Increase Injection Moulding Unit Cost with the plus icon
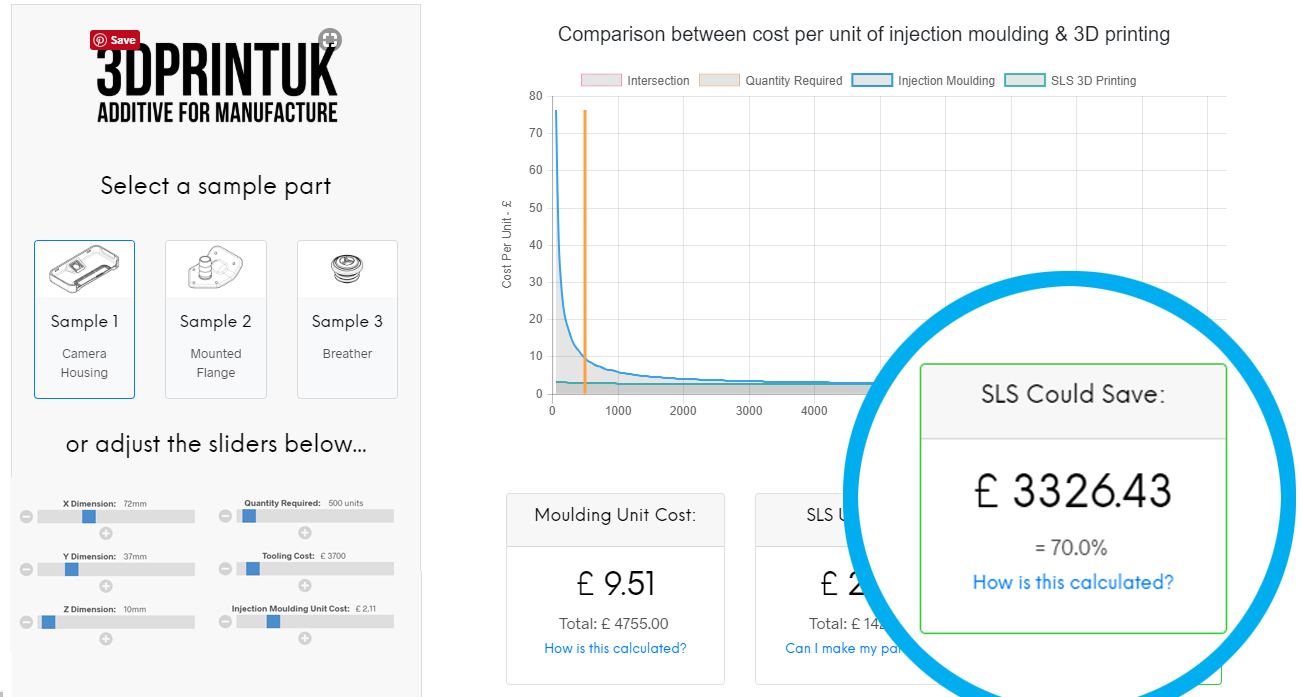 (305, 639)
